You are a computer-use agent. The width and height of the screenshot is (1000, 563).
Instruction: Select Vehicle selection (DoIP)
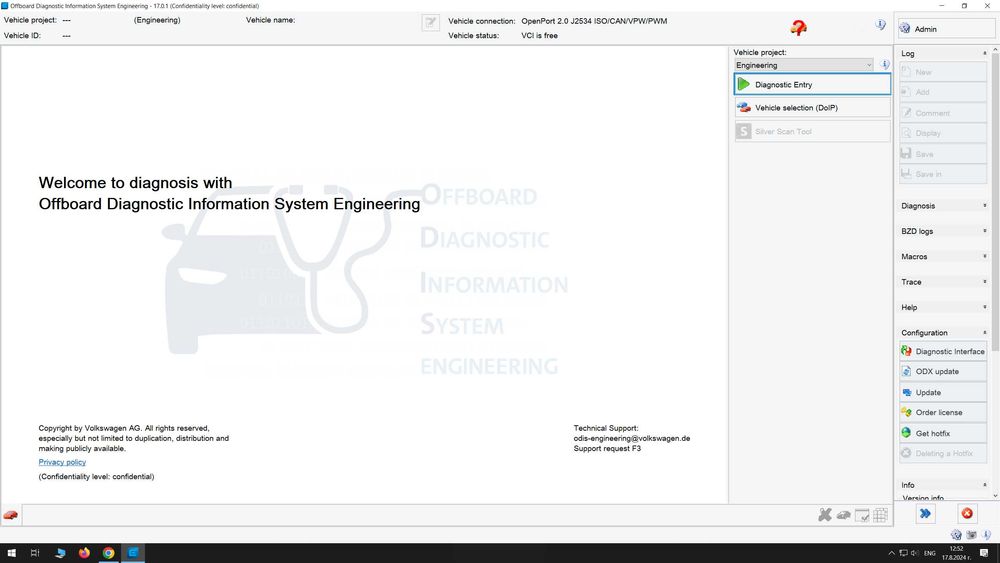pos(812,108)
